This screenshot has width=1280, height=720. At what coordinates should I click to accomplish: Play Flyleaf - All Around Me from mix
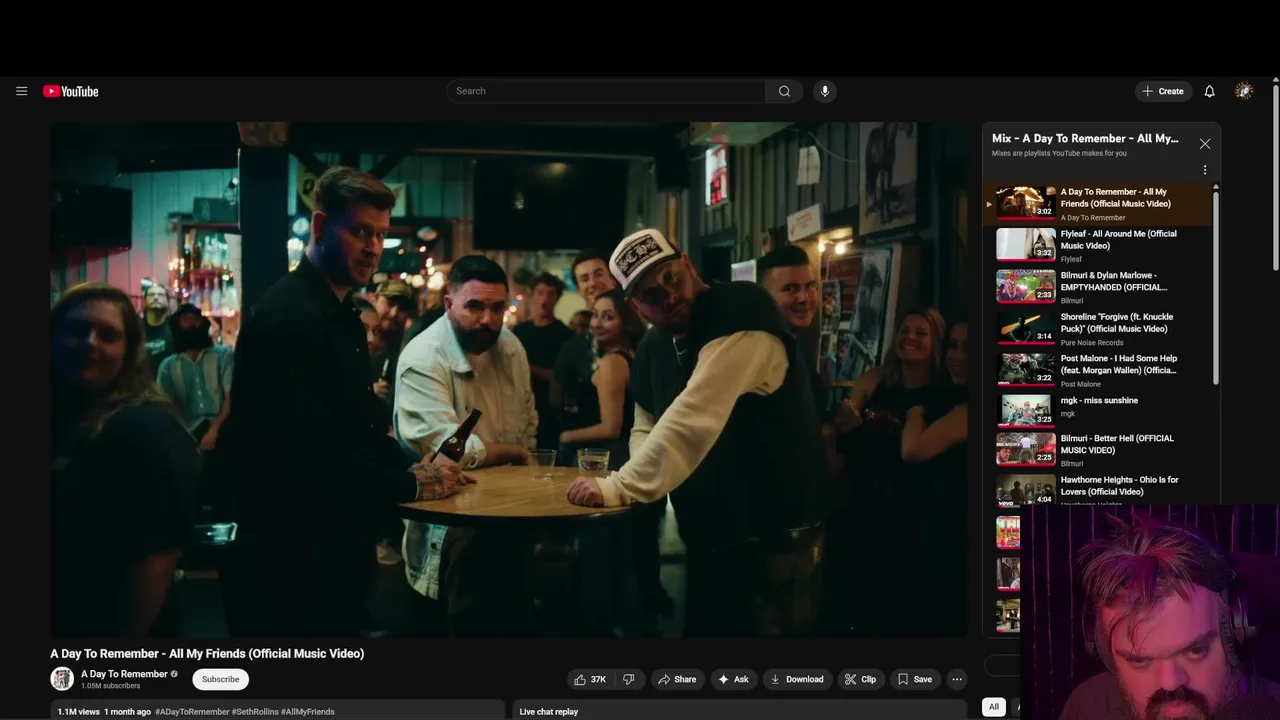coord(1097,245)
